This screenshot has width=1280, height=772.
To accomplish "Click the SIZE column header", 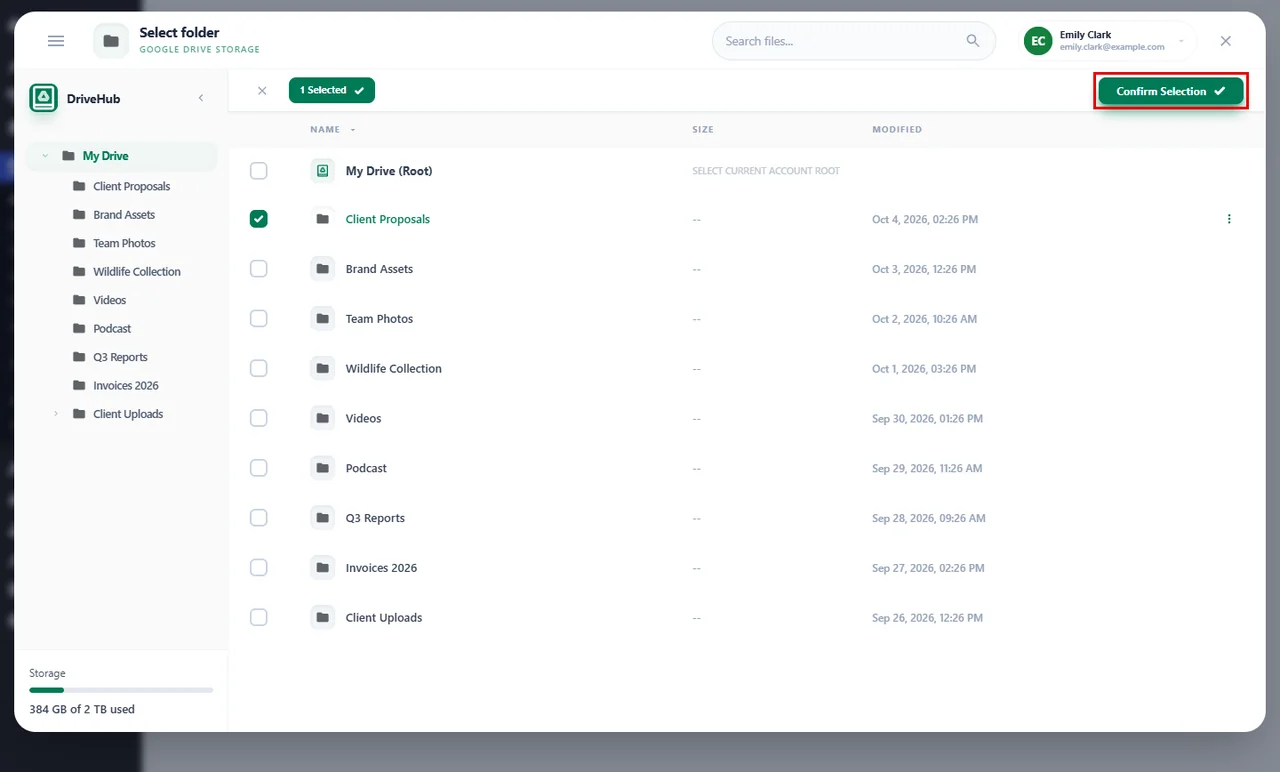I will click(703, 130).
